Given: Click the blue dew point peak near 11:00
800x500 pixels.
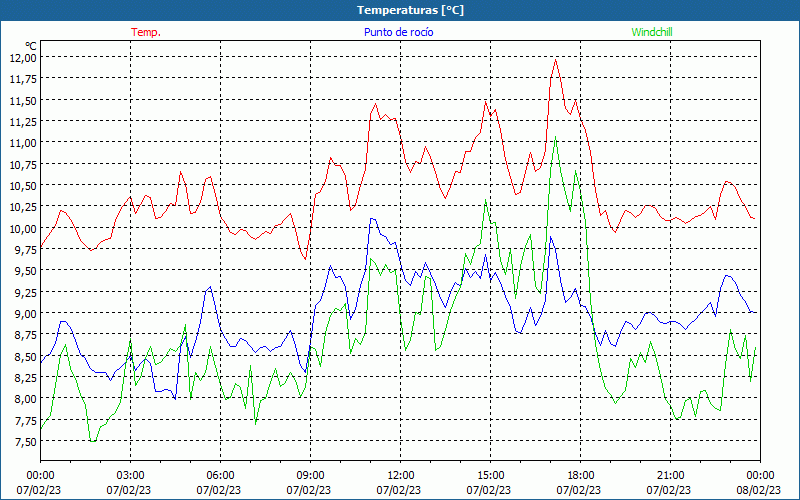Looking at the screenshot, I should click(x=373, y=219).
